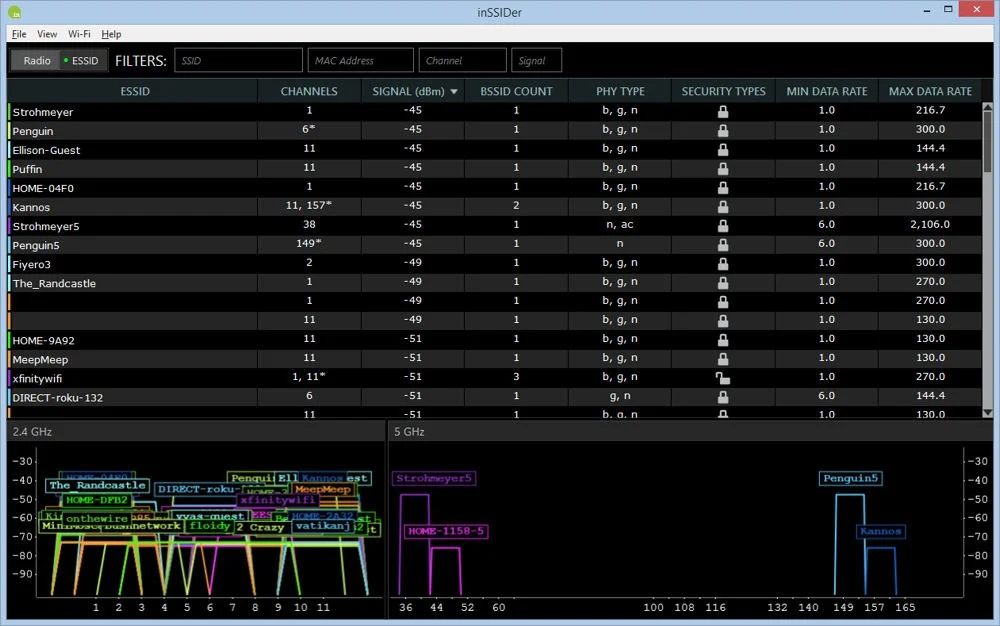Click the lock icon beside DIRECT-roku-132
The width and height of the screenshot is (1000, 626).
pos(722,395)
